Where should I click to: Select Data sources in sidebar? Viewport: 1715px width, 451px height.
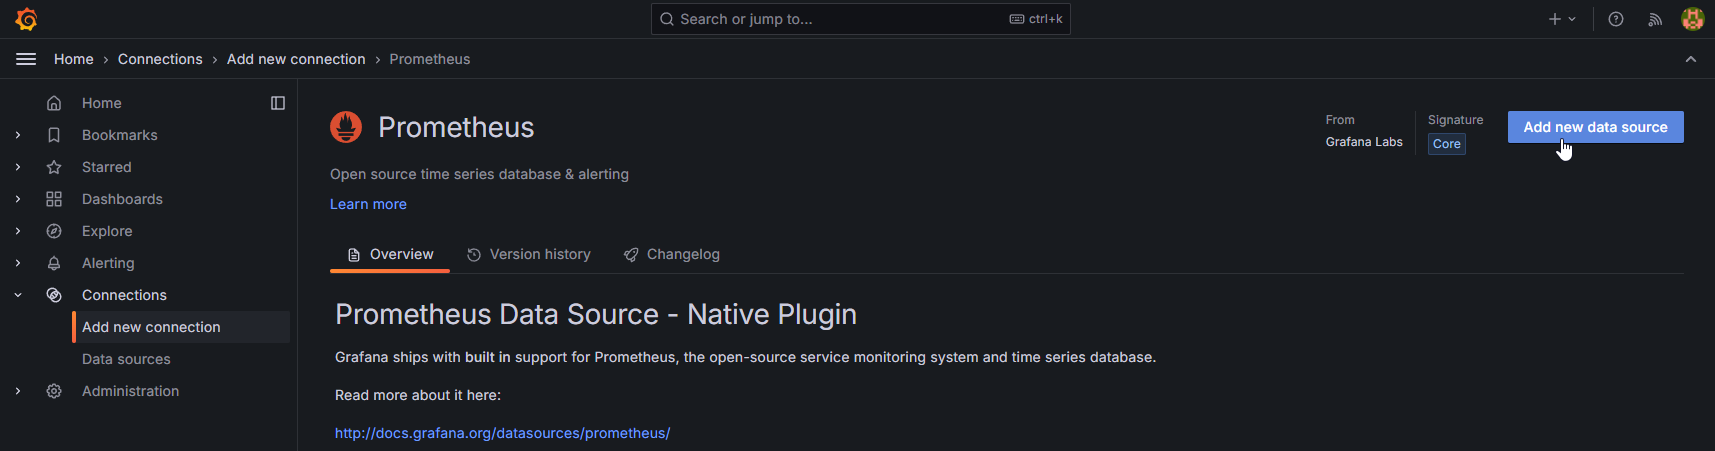[x=126, y=359]
